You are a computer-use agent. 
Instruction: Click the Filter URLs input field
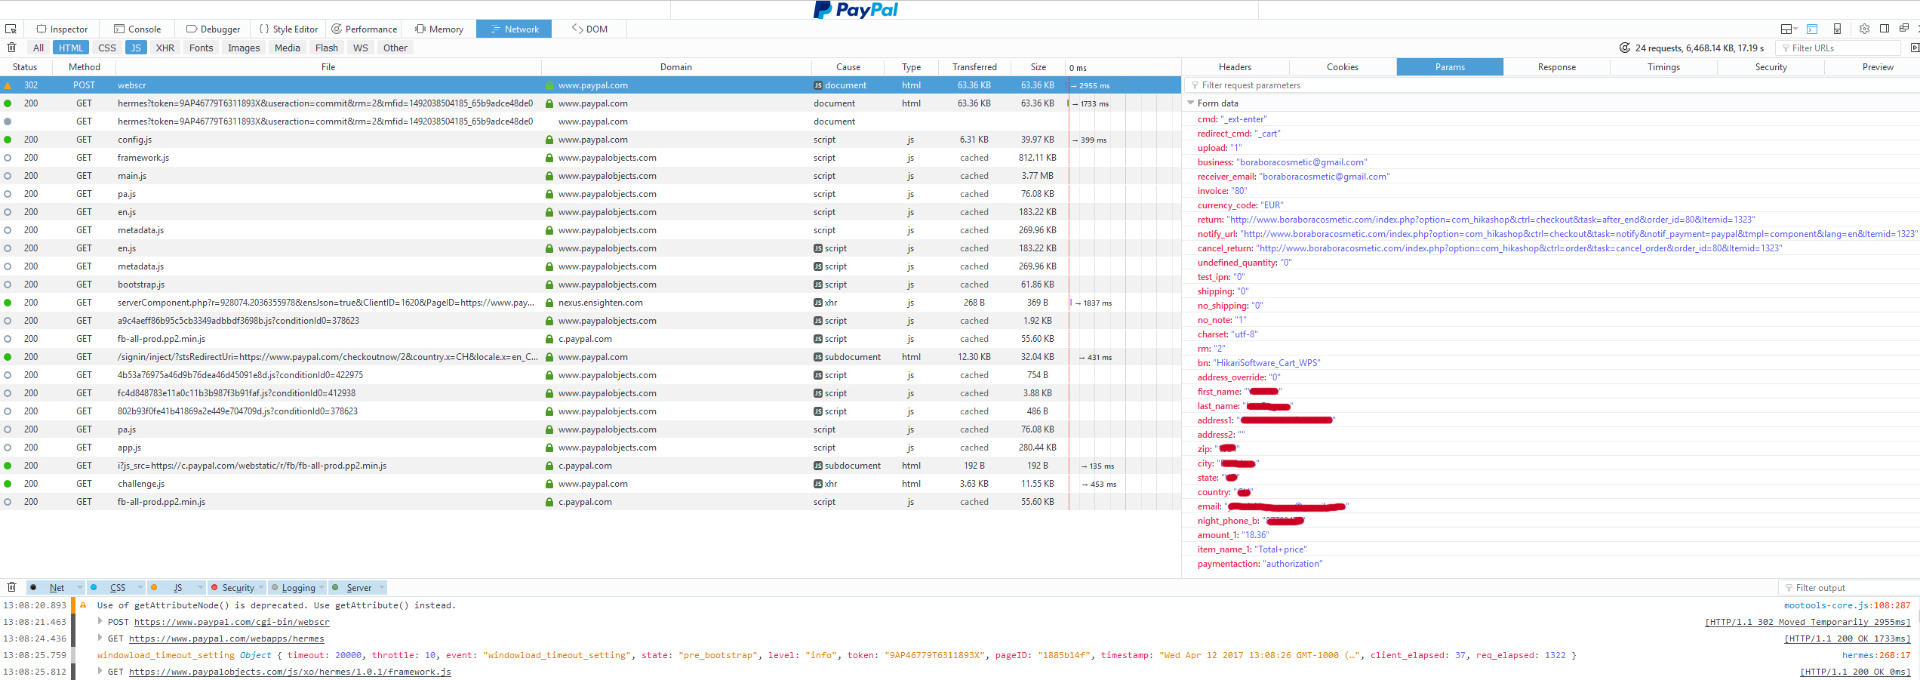1842,48
